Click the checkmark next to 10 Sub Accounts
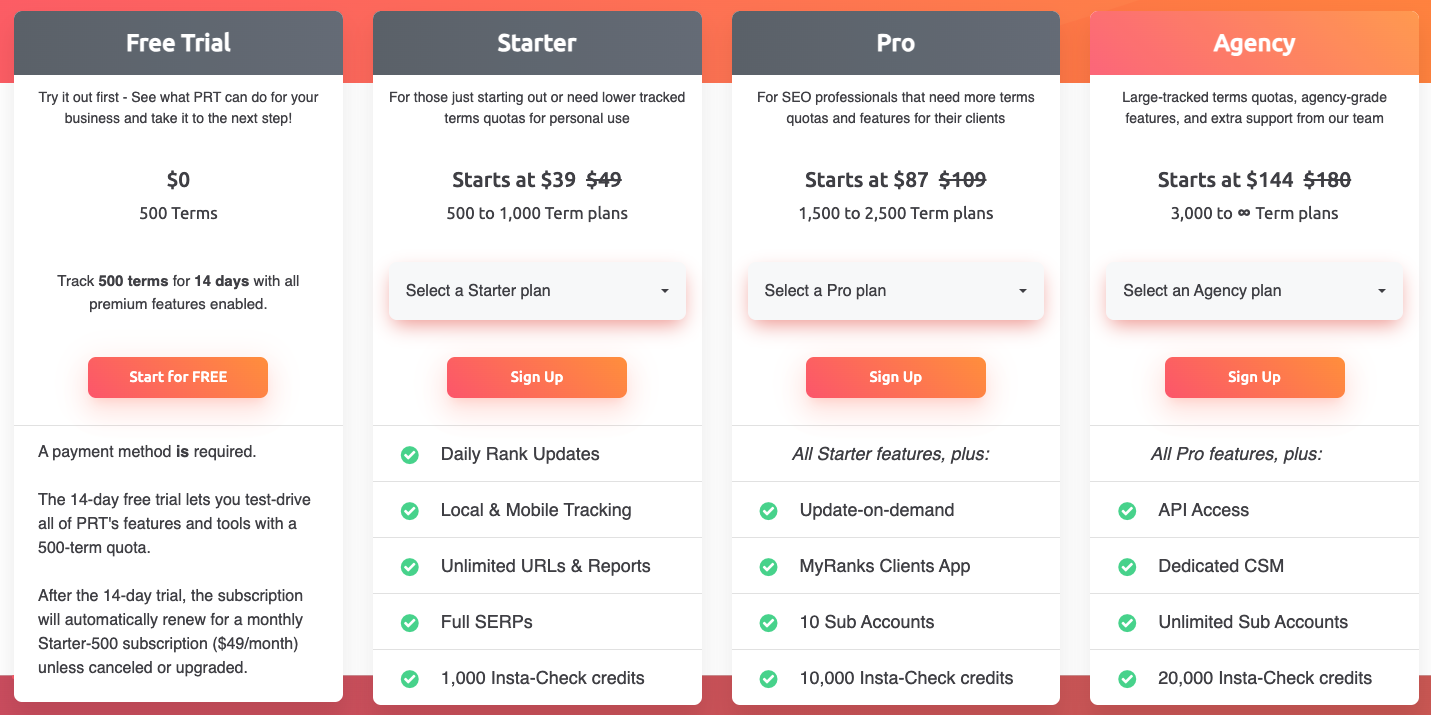Viewport: 1431px width, 715px height. tap(769, 623)
